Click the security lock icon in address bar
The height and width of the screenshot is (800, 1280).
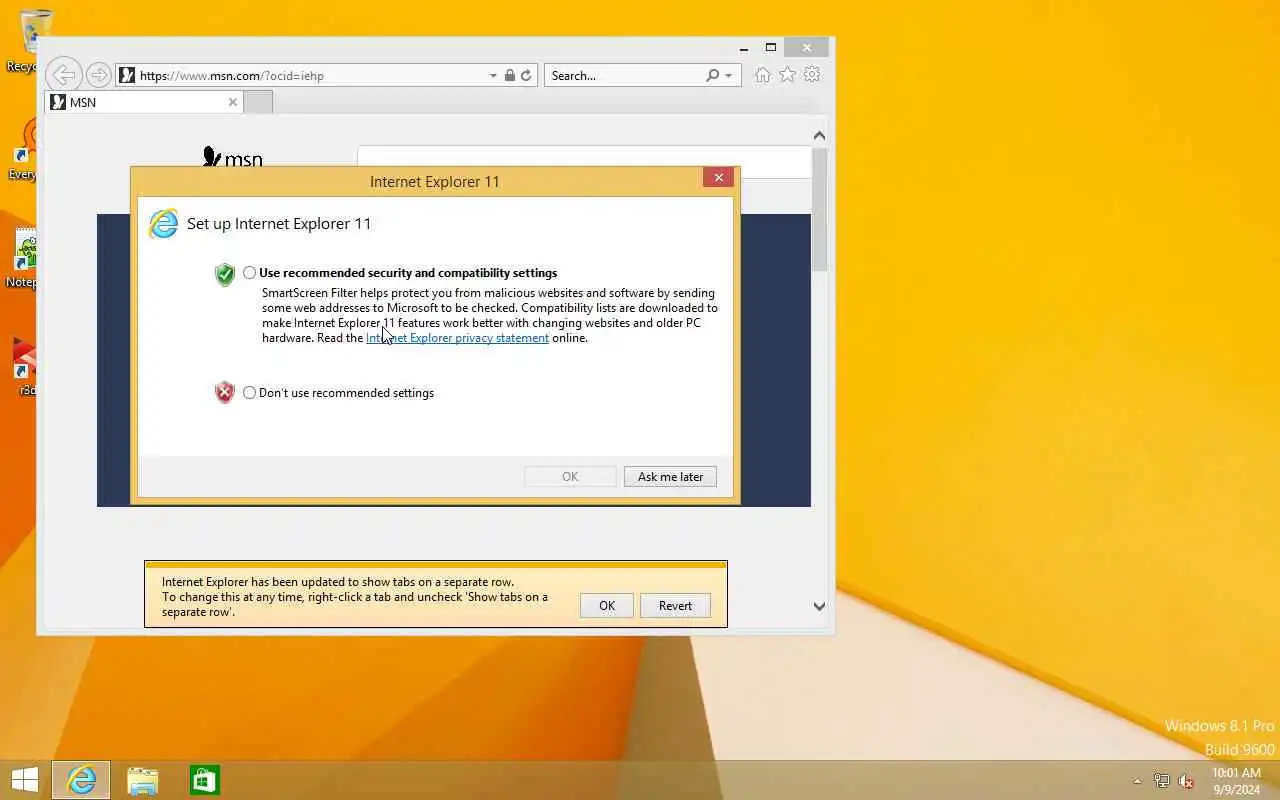[x=510, y=75]
